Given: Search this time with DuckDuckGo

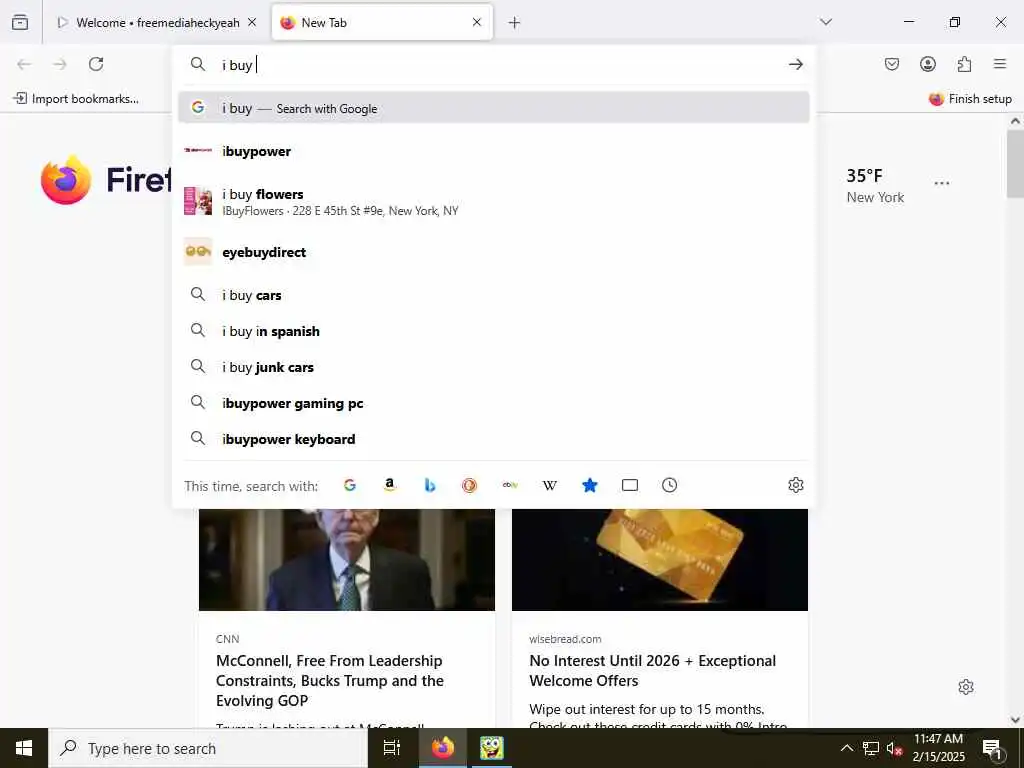Looking at the screenshot, I should pyautogui.click(x=470, y=485).
